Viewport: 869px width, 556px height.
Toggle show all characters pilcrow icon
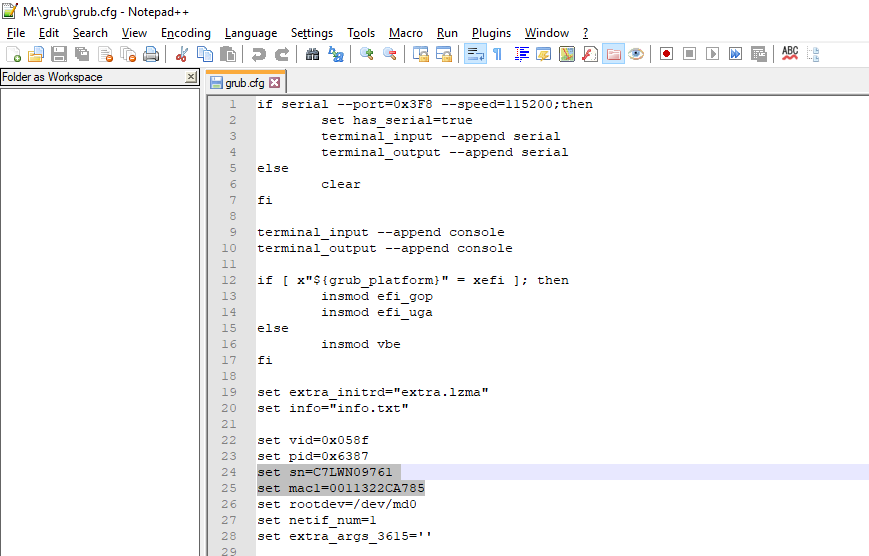[498, 54]
